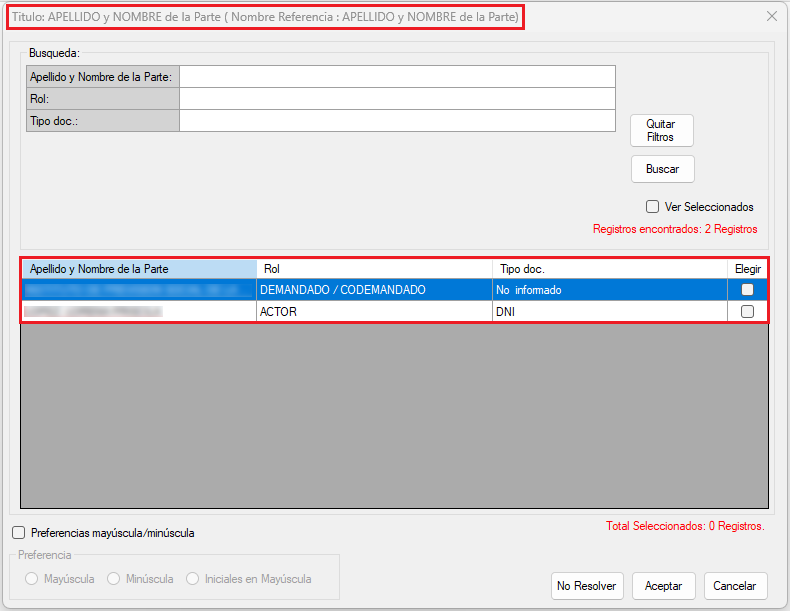Click the No Resolver button
This screenshot has width=790, height=611.
click(x=586, y=585)
